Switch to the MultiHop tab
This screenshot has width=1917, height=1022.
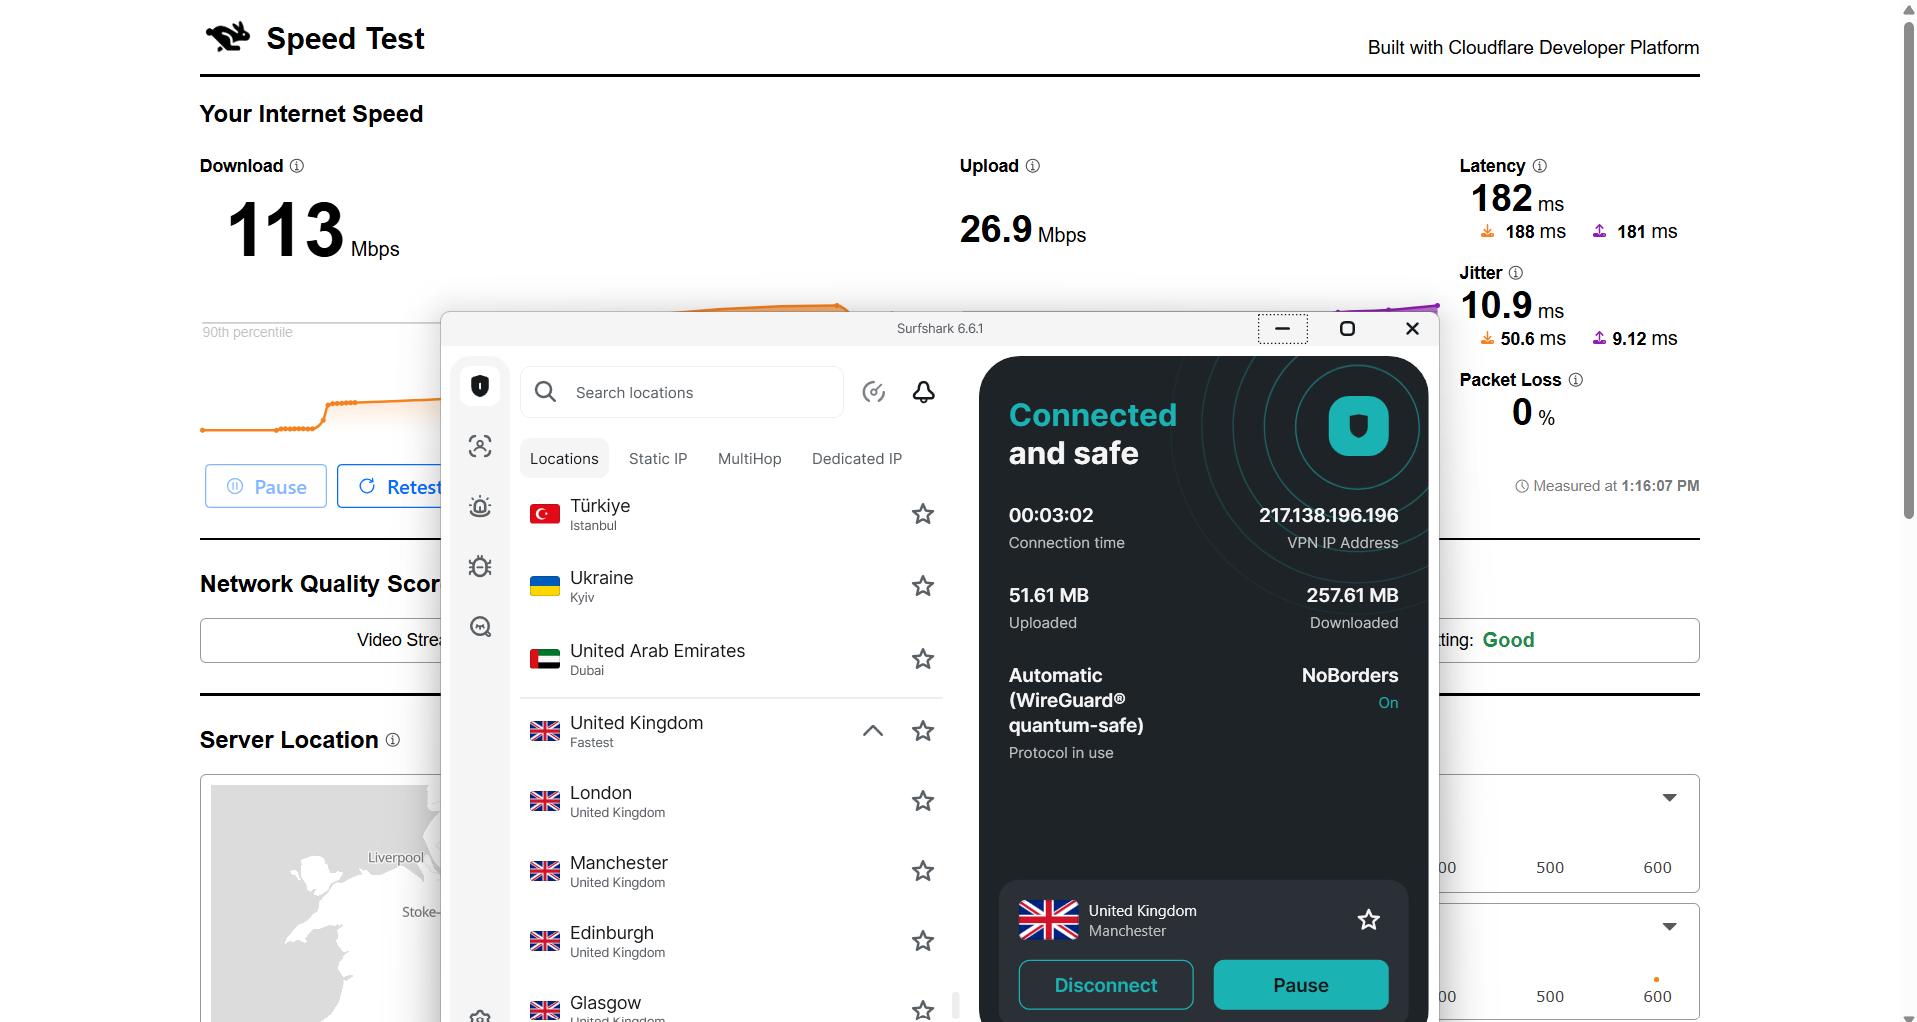coord(749,458)
